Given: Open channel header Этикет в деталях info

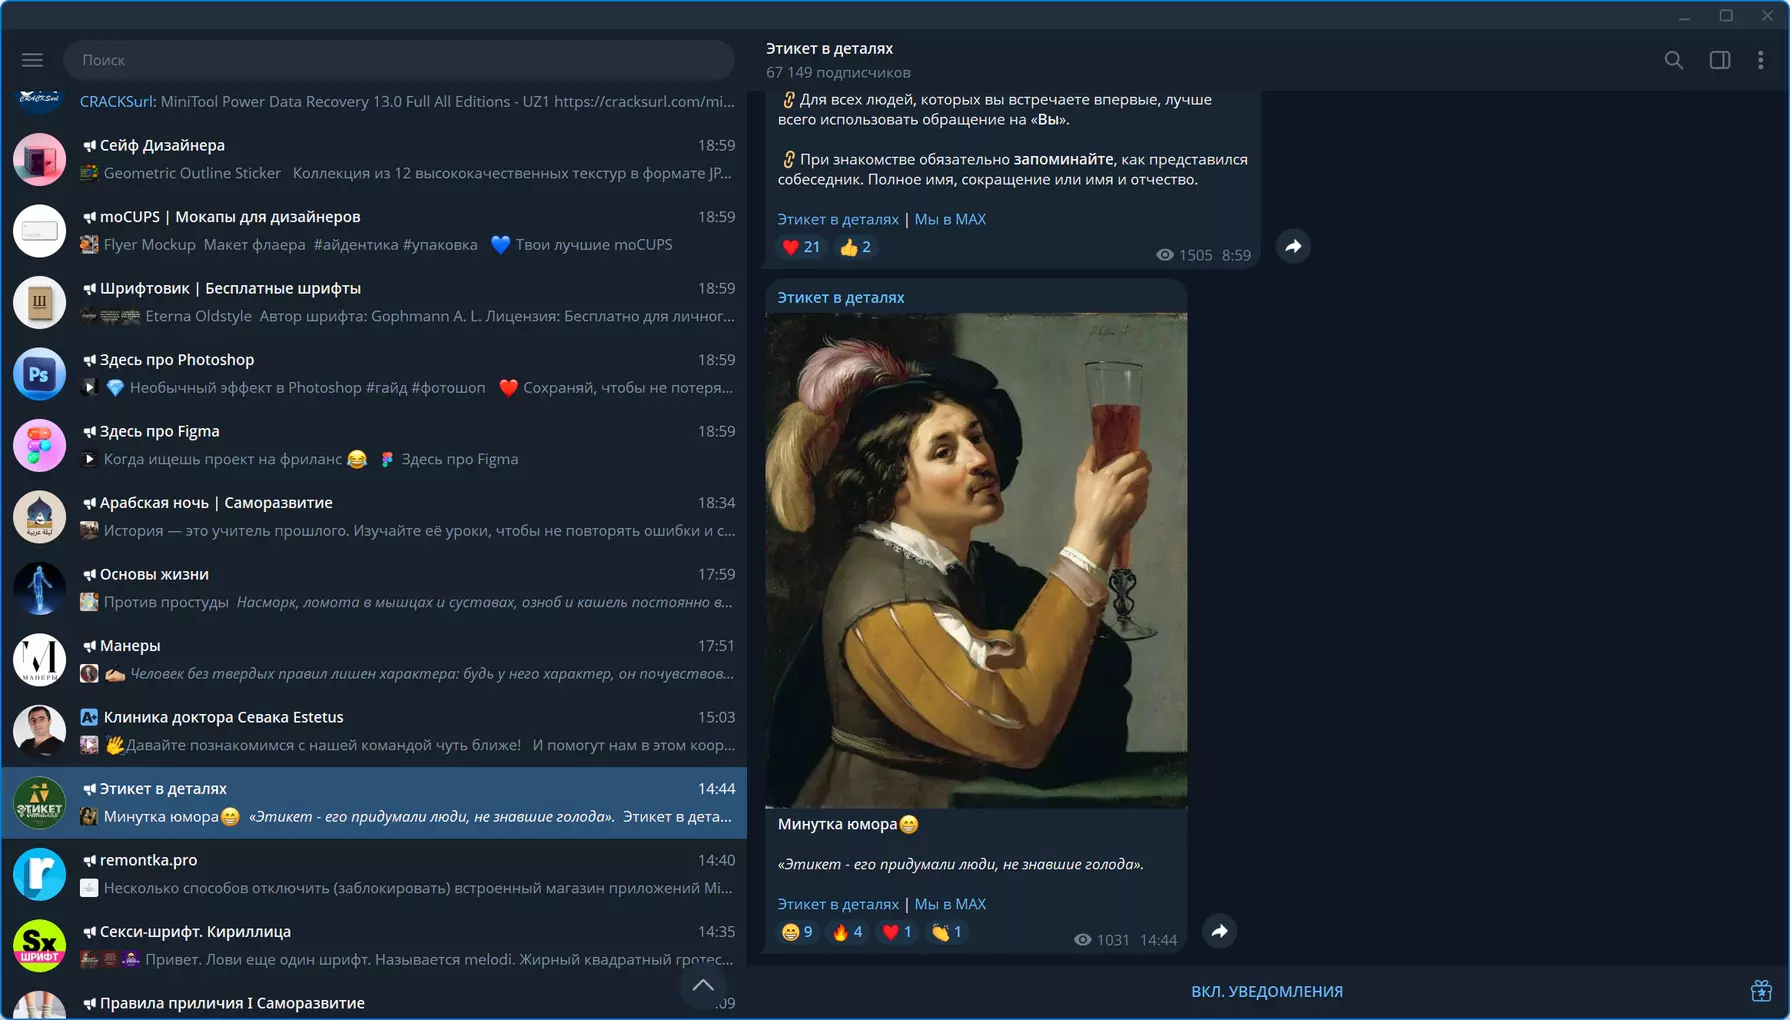Looking at the screenshot, I should [830, 48].
